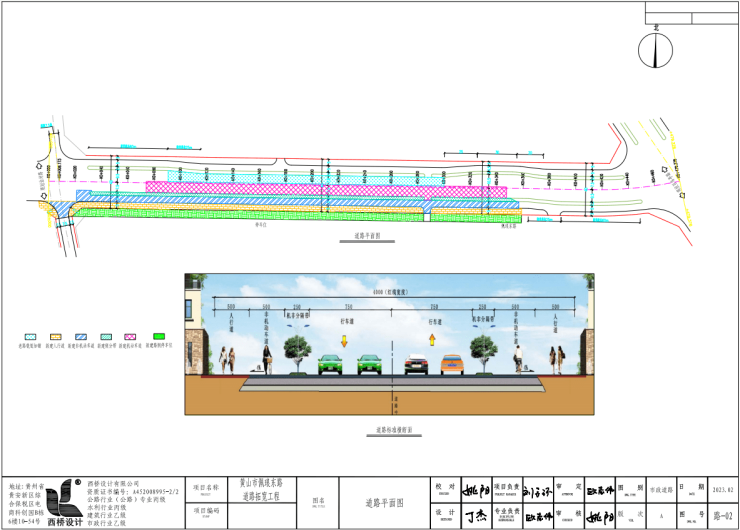Viewport: 740px width, 530px height.
Task: Click the signature beside 校对
Action: (x=476, y=491)
